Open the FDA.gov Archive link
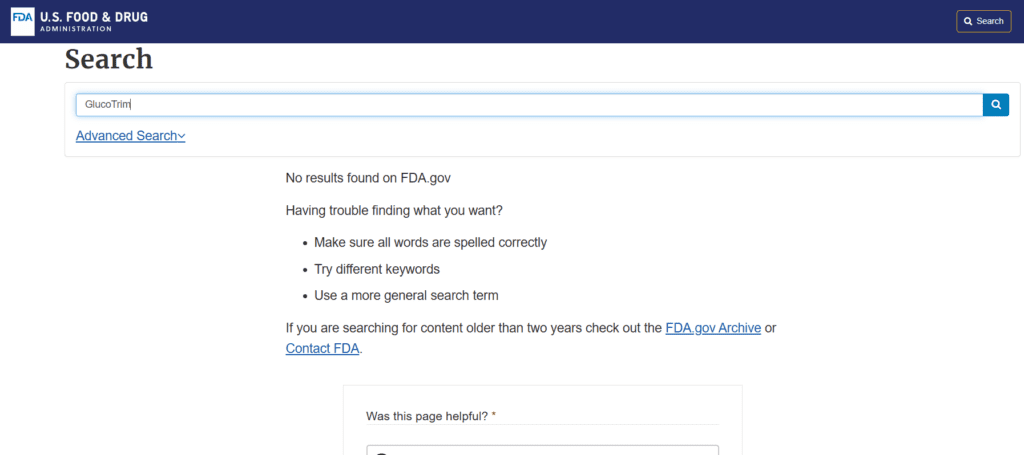 coord(713,328)
